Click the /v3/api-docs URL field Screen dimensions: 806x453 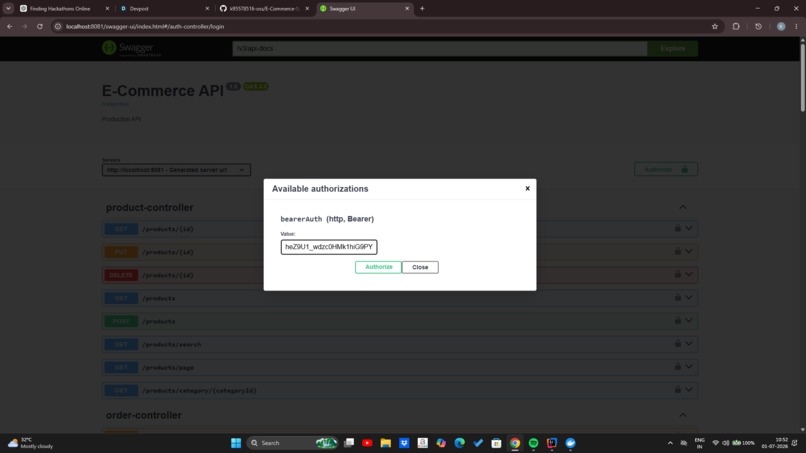tap(439, 48)
